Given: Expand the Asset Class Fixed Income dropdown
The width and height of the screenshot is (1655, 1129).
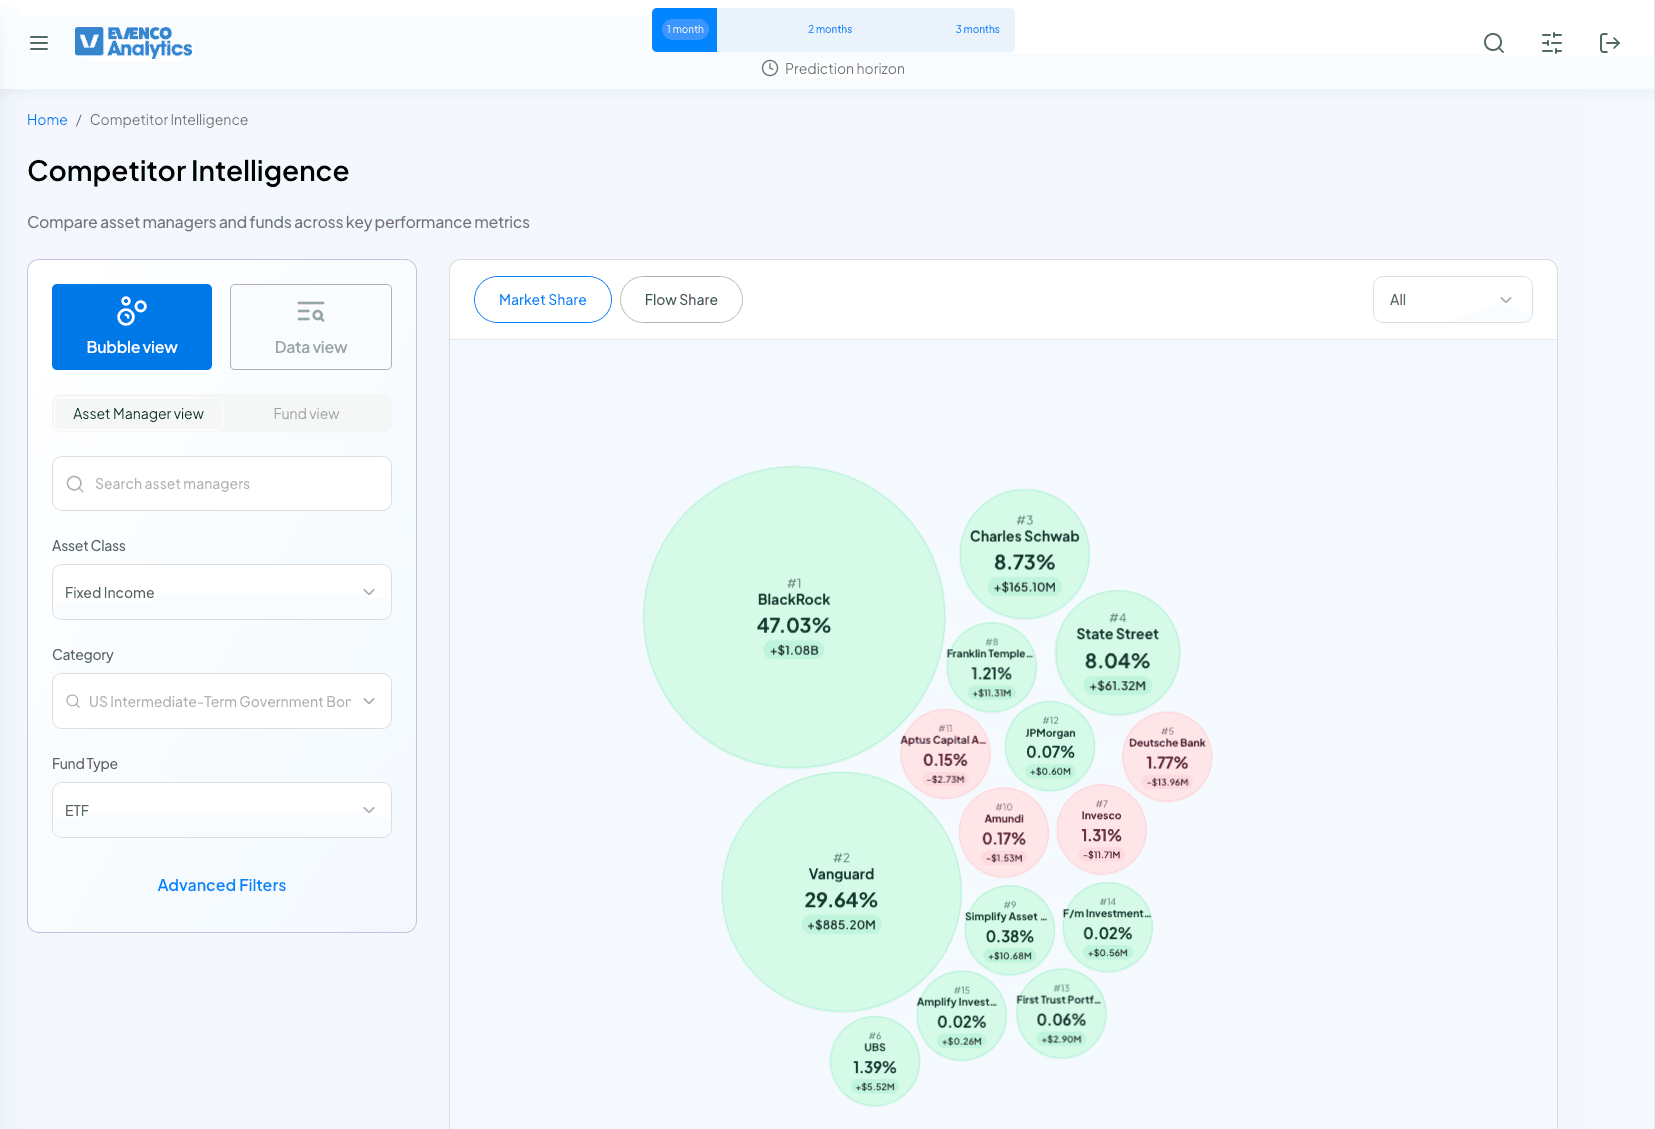Looking at the screenshot, I should (221, 592).
